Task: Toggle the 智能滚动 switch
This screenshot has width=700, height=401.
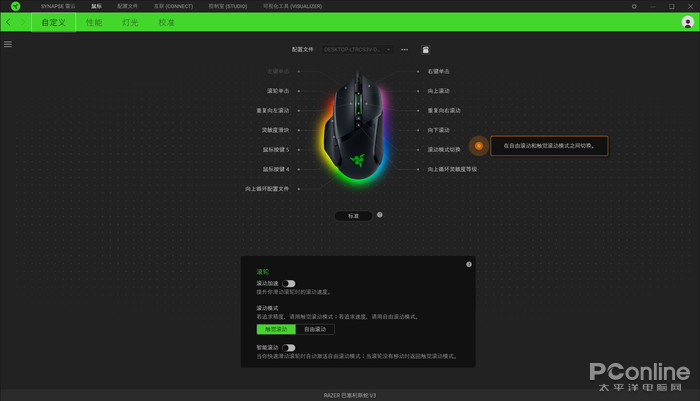Action: [288, 347]
